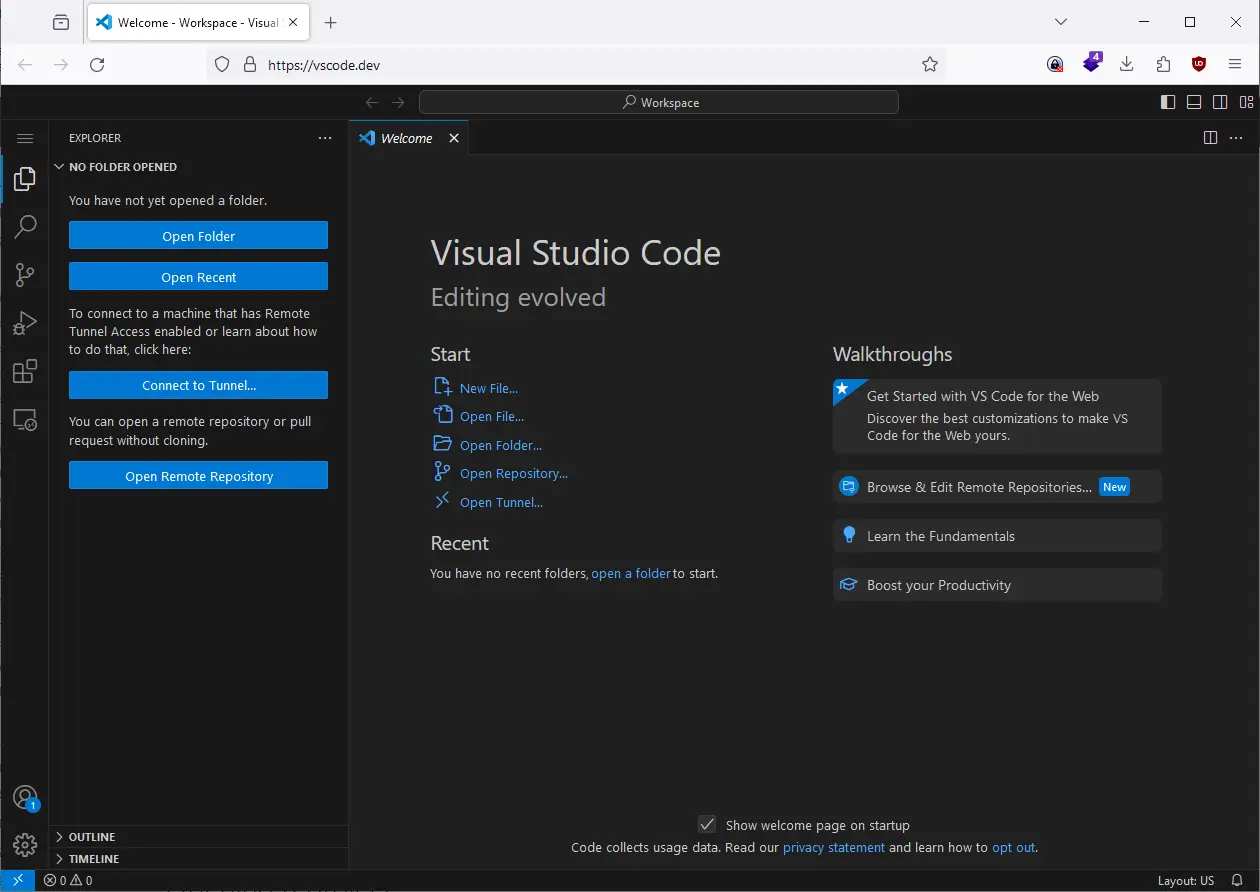Open the Extensions view
The image size is (1260, 892).
25,372
